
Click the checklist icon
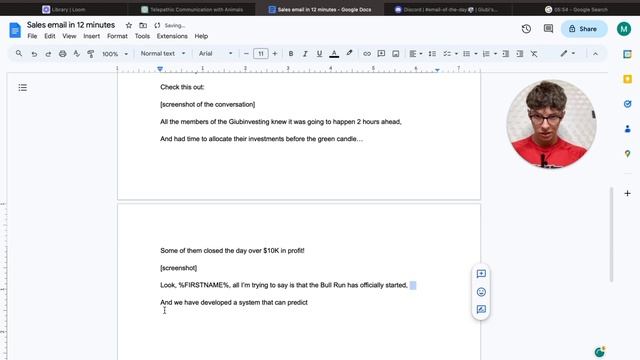click(x=447, y=53)
